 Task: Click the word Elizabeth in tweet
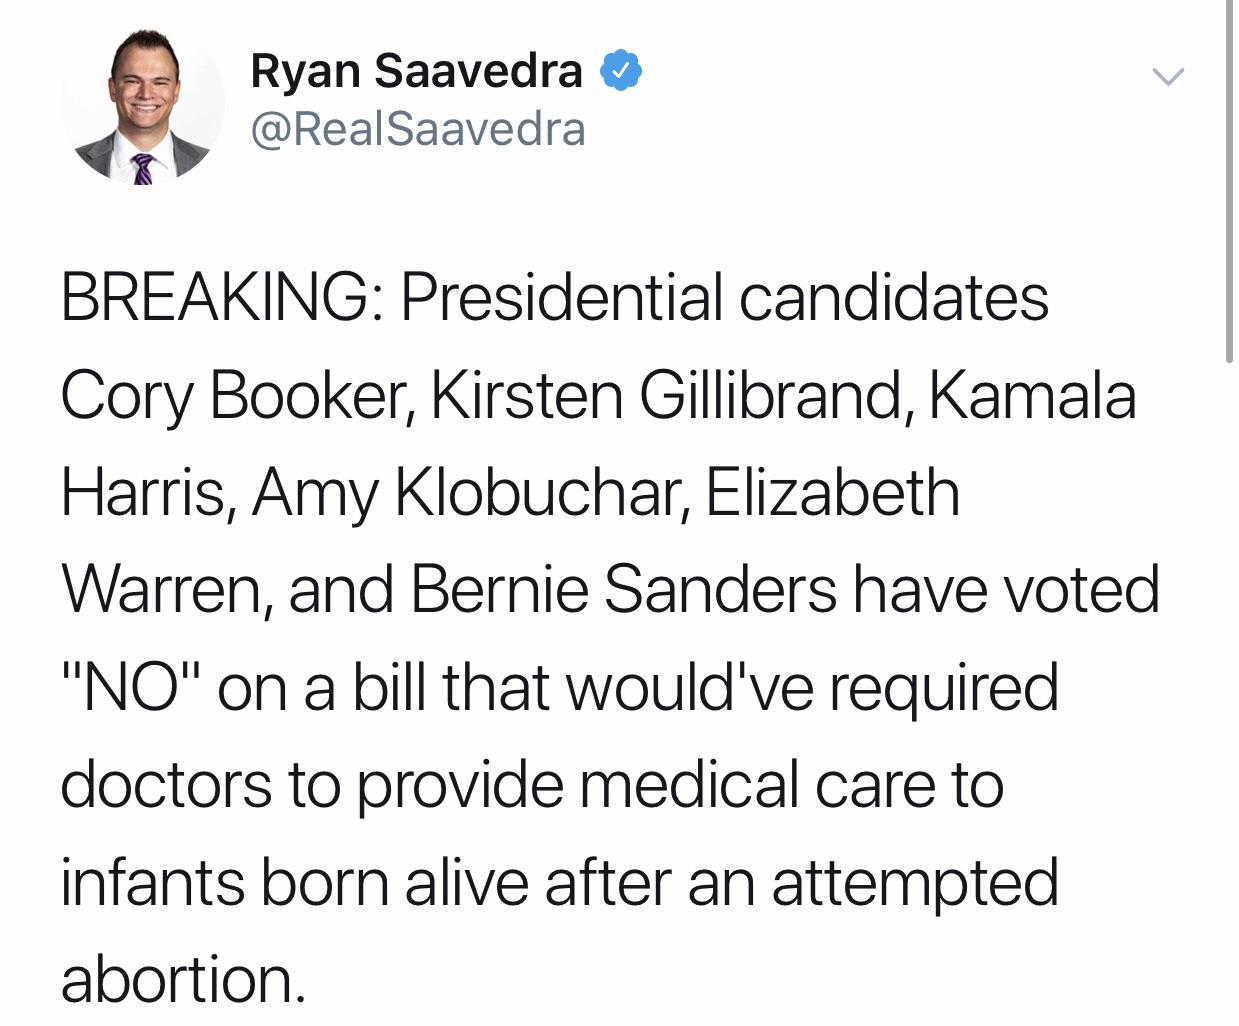point(833,492)
